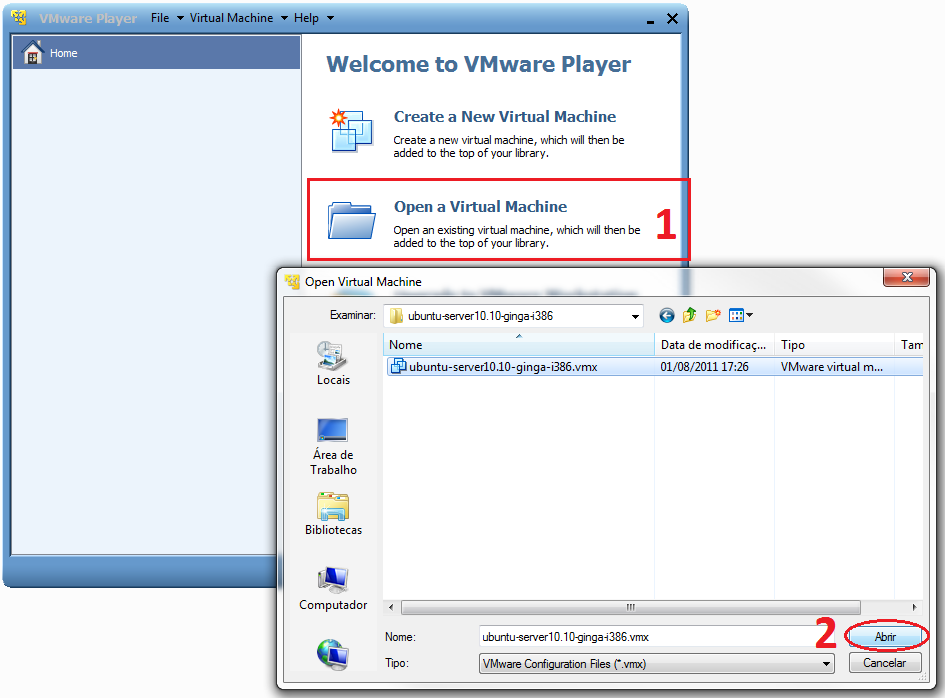Screen dimensions: 945x698
Task: Sort the file list by Nome column
Action: 518,345
